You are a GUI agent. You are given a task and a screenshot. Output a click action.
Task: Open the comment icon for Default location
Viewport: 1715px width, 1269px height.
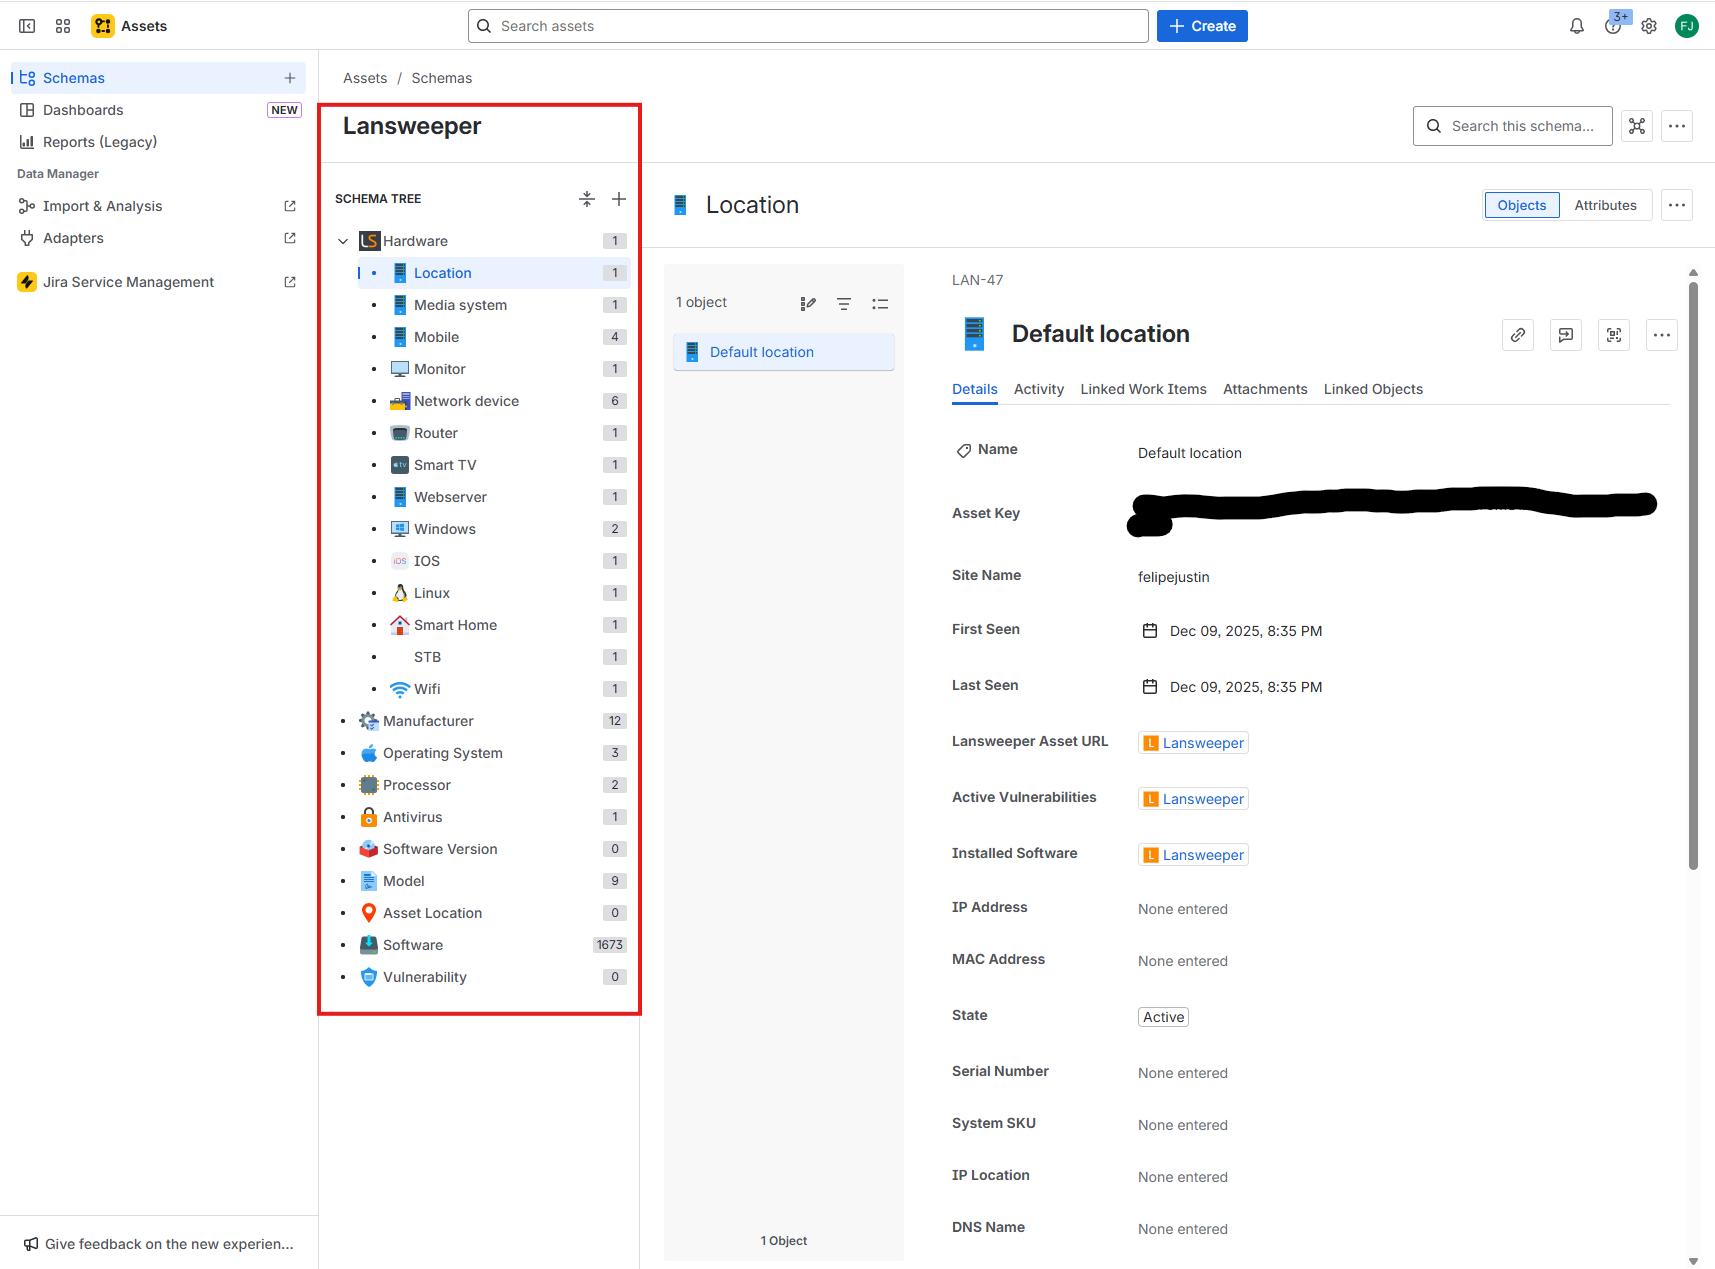(x=1566, y=335)
